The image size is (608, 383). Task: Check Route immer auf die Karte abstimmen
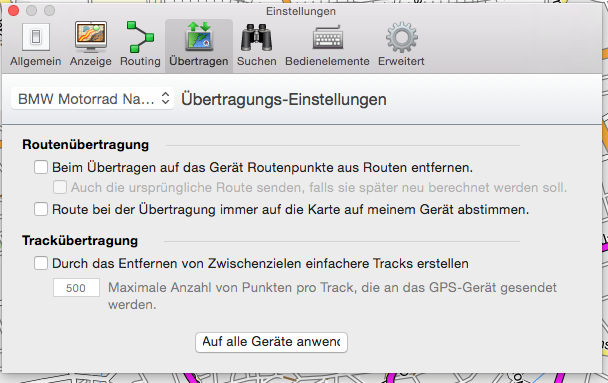41,209
